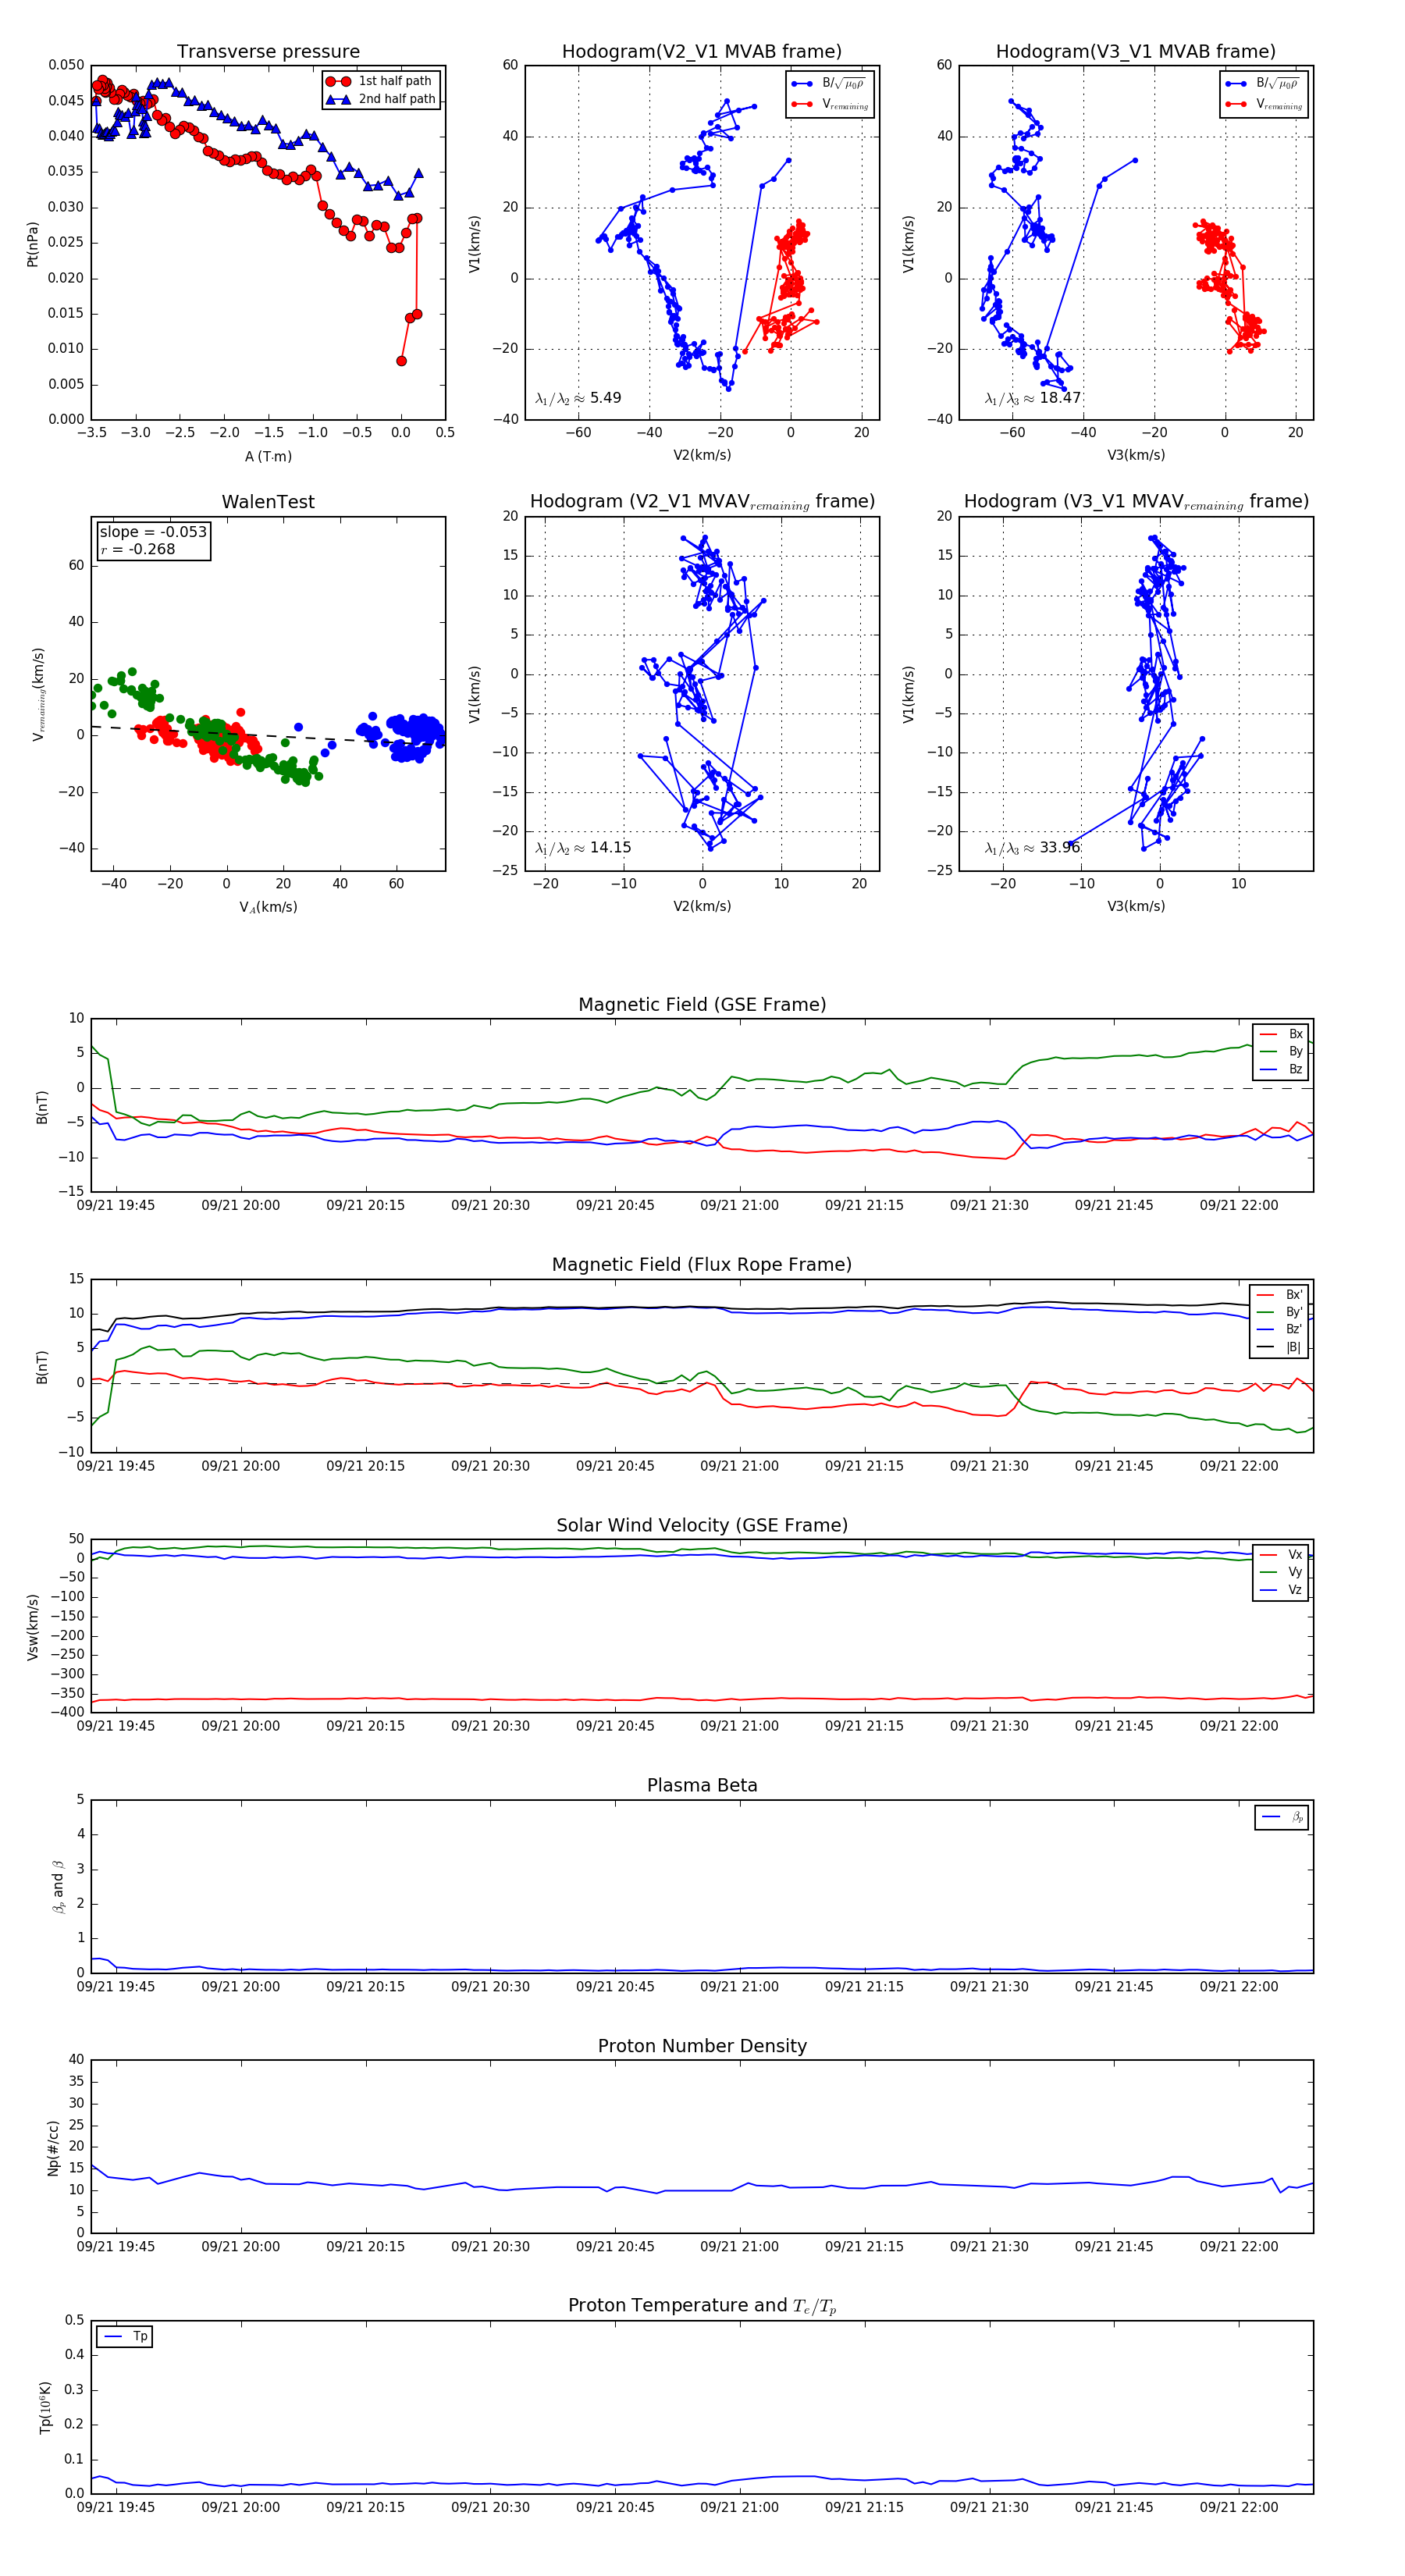Click the By legend entry in the GSE plot
The image size is (1405, 2576).
[1281, 1052]
